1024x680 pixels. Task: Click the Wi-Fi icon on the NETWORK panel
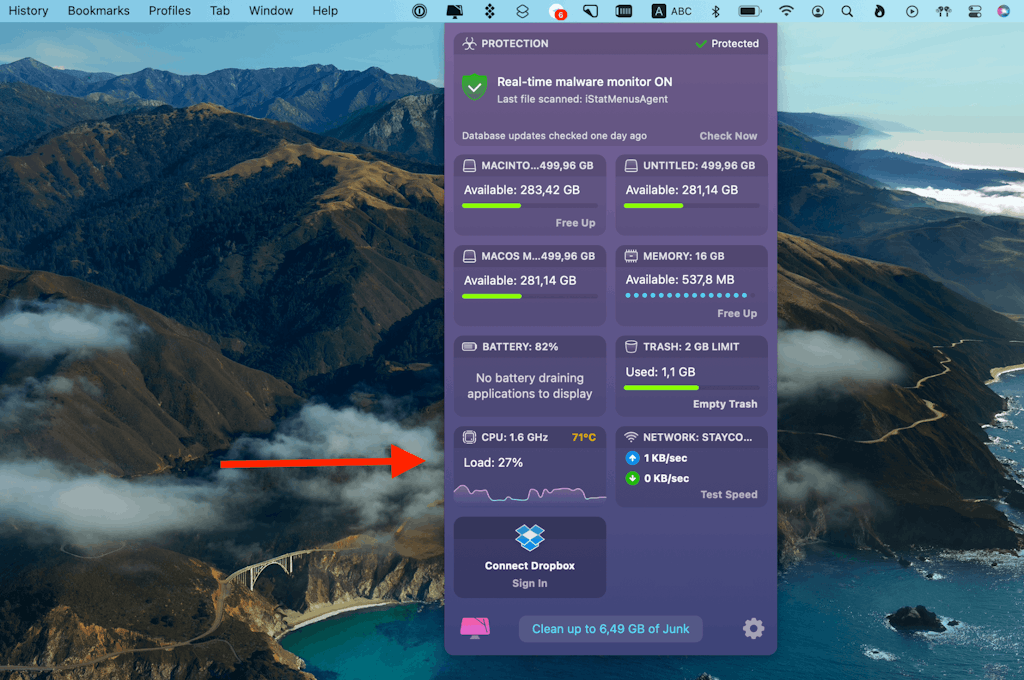click(629, 436)
